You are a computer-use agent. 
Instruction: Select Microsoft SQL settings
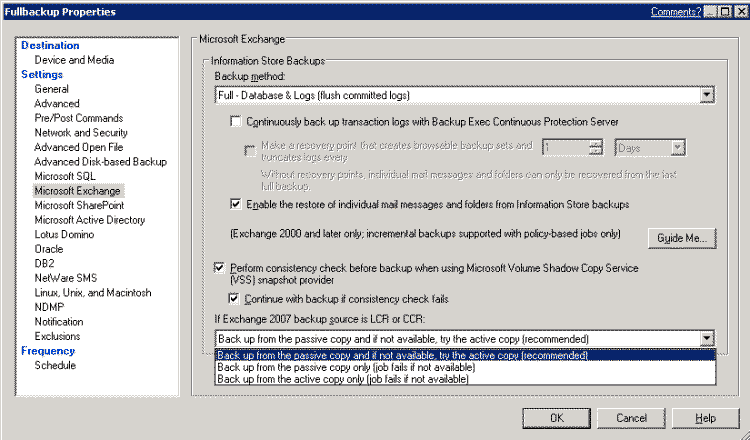coord(65,176)
